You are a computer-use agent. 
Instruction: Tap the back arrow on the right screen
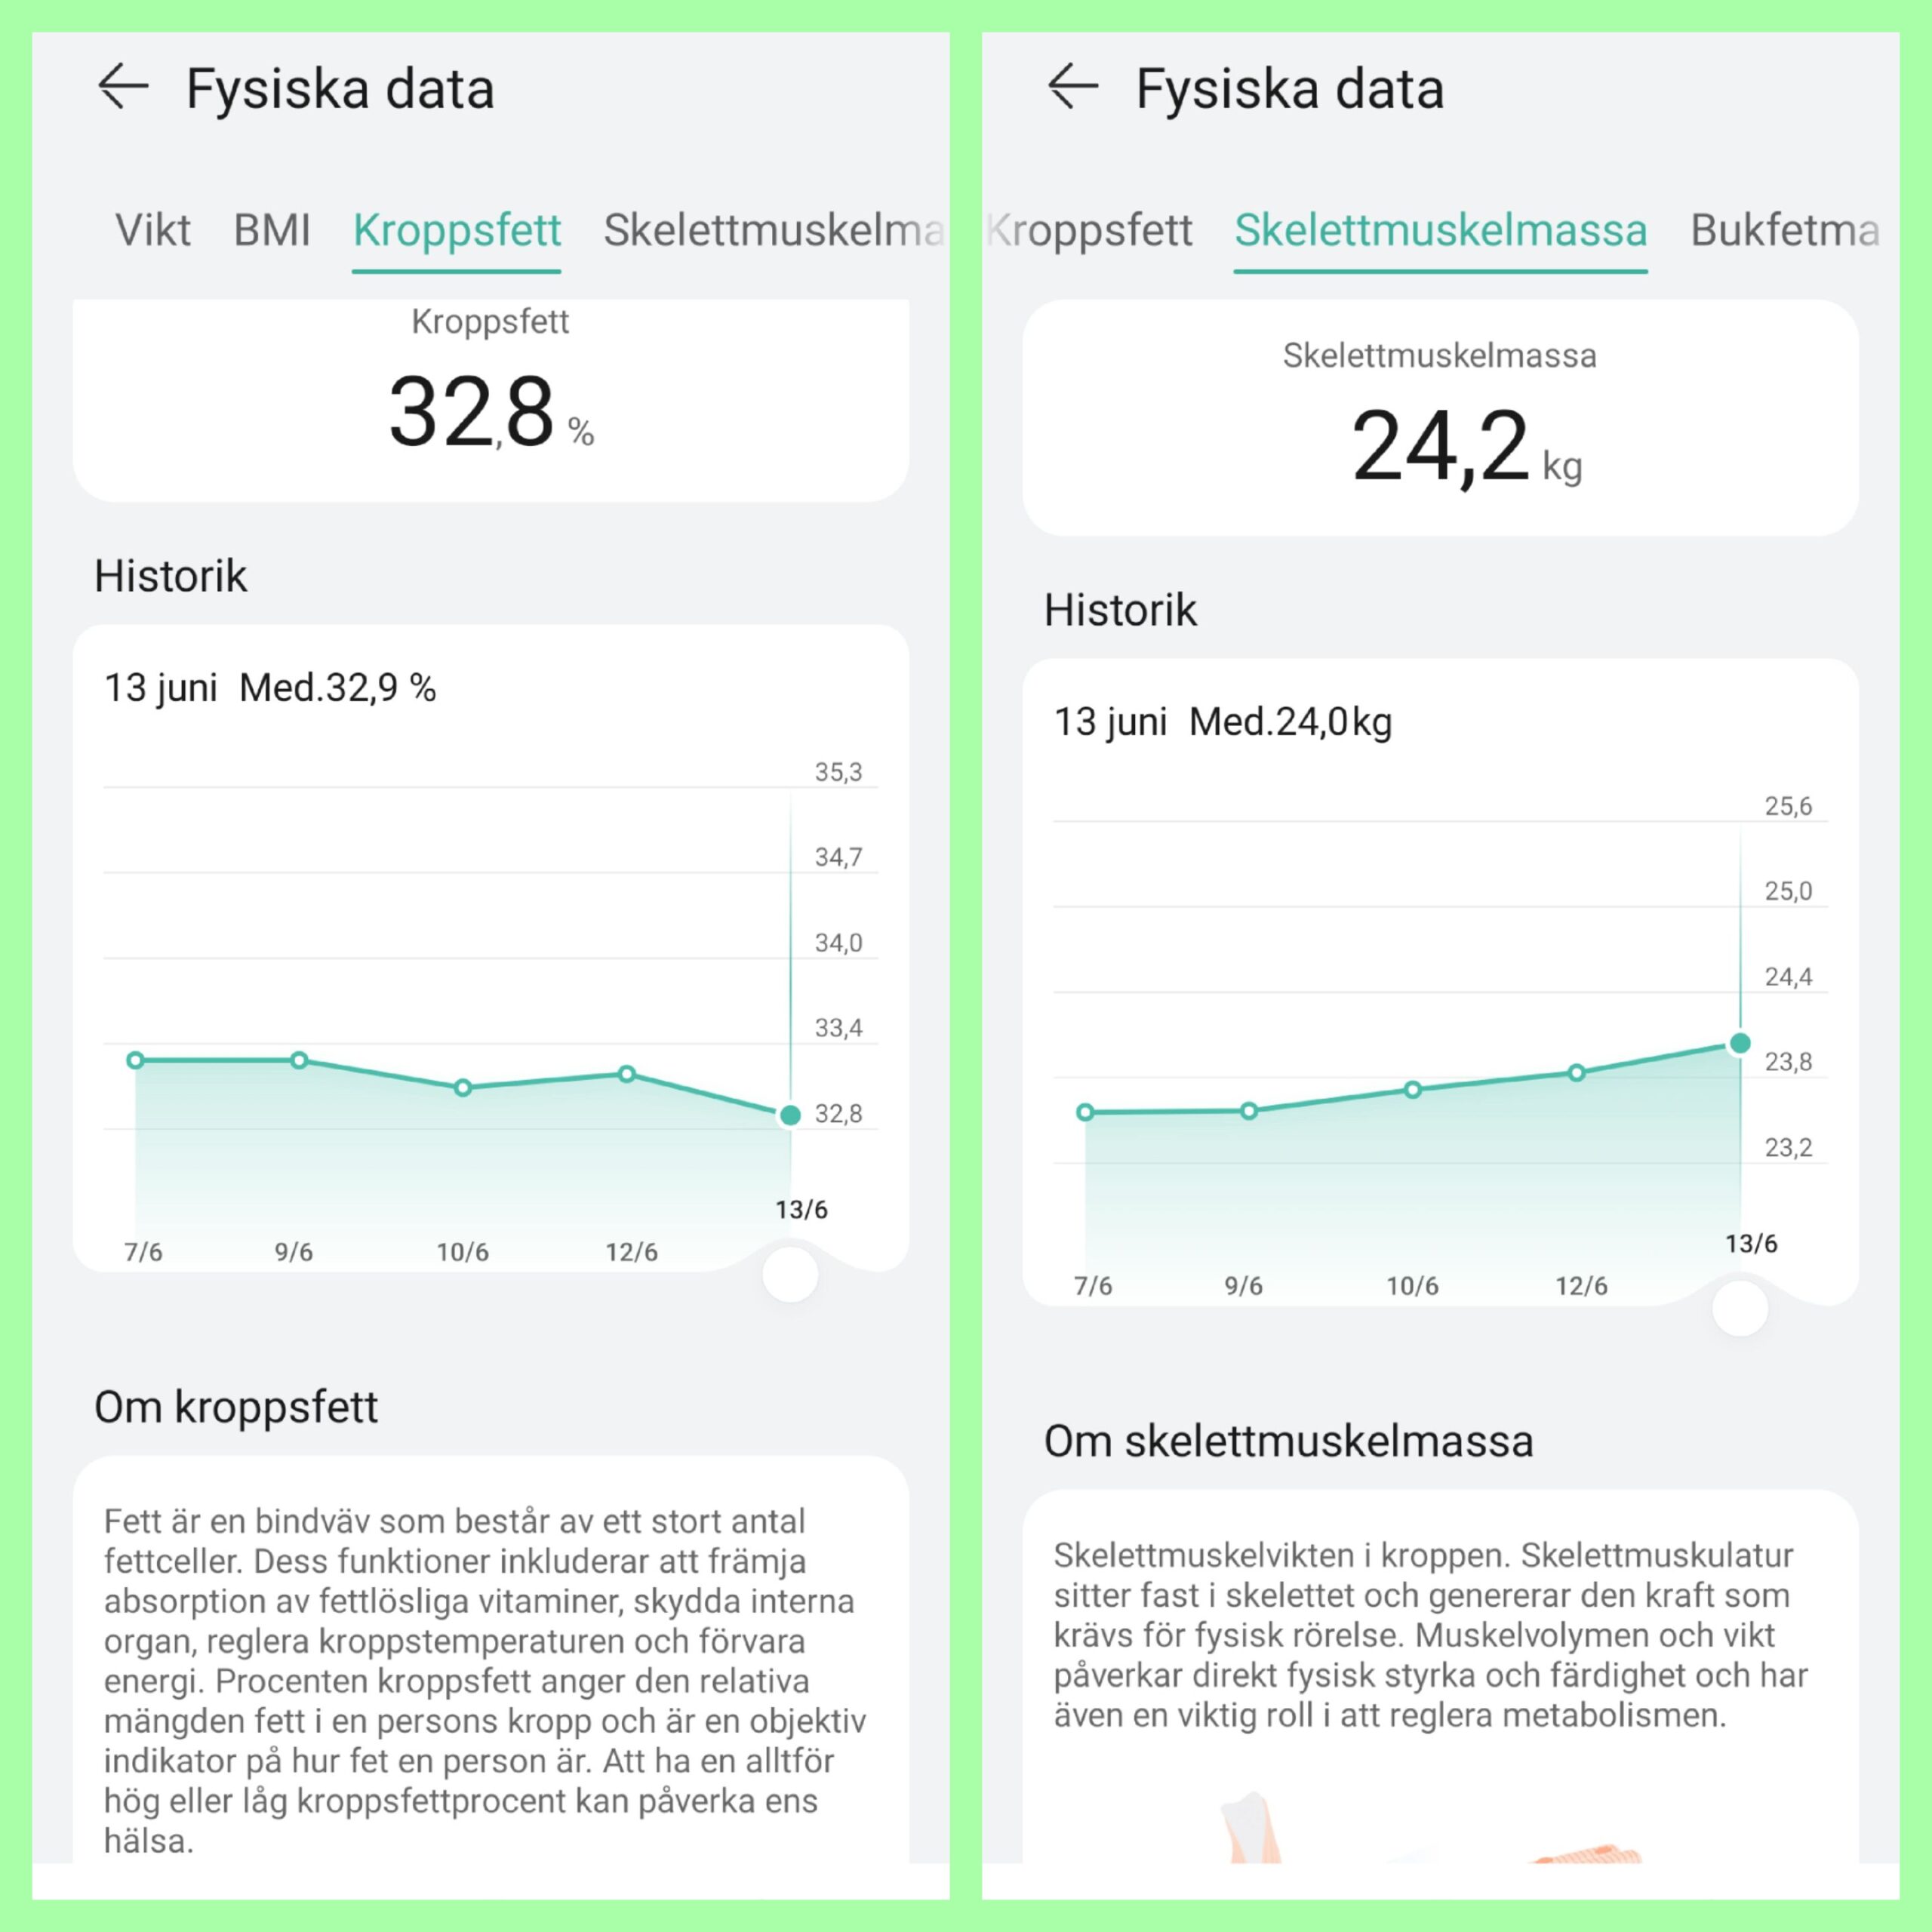[x=1073, y=87]
